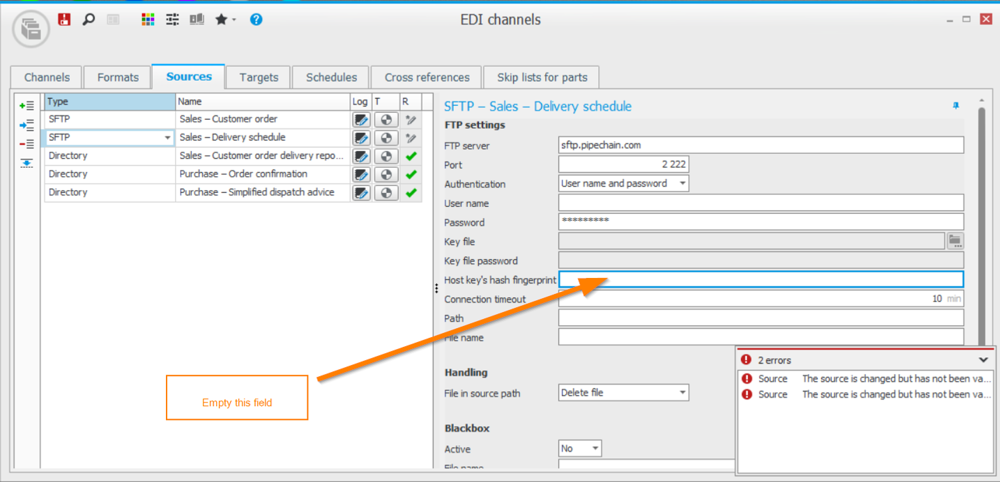Screen dimensions: 1000x482
Task: Click the Path input field
Action: tap(761, 318)
